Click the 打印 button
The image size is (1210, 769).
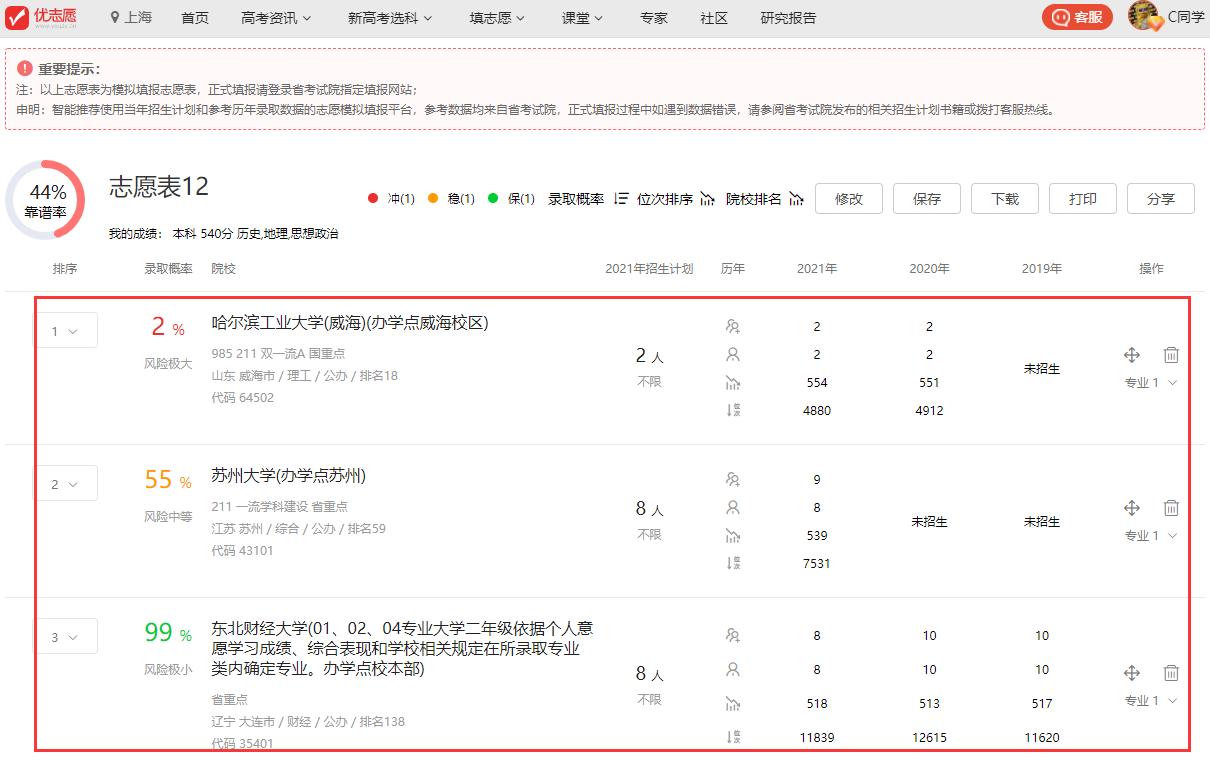click(1083, 198)
